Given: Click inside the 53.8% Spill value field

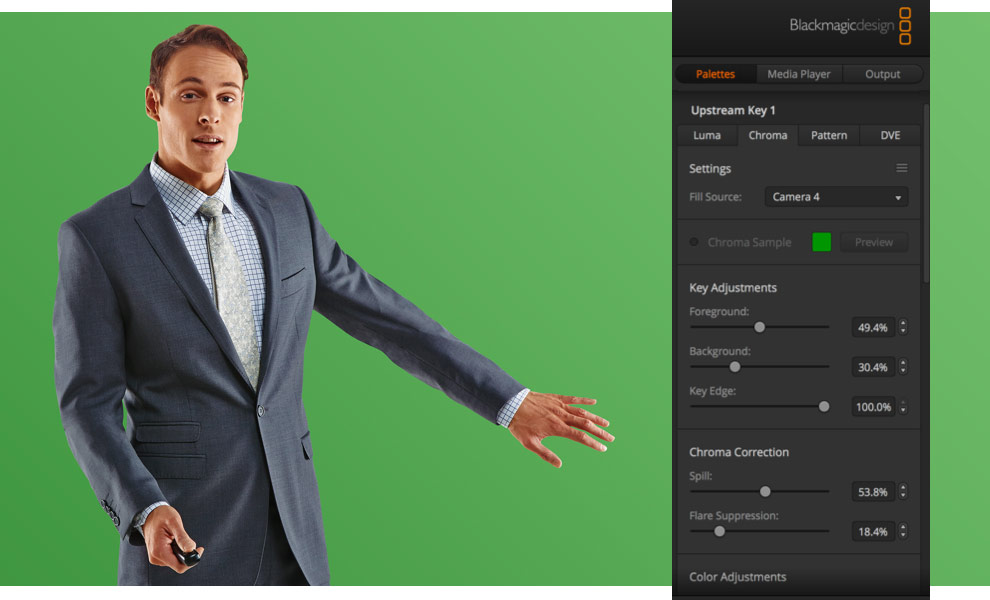Looking at the screenshot, I should (871, 491).
